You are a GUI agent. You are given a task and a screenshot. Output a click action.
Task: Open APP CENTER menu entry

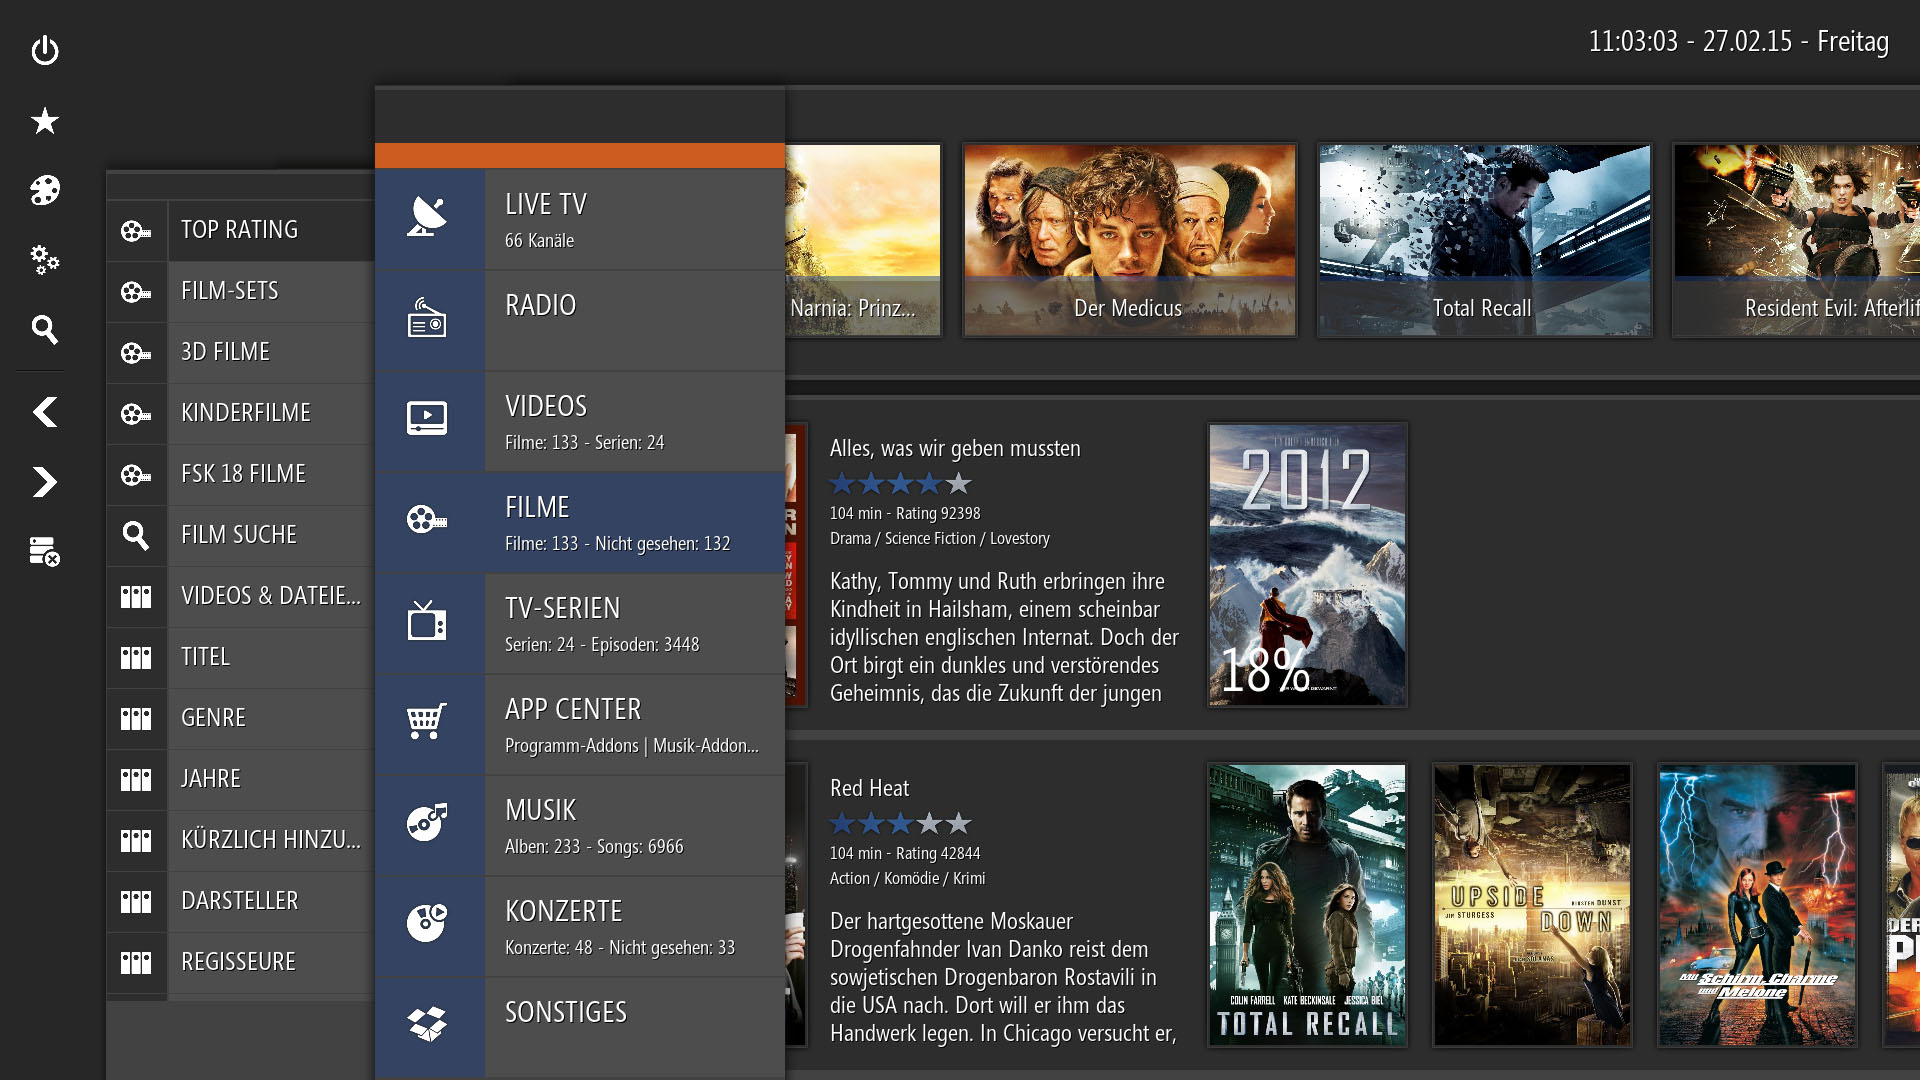click(580, 724)
